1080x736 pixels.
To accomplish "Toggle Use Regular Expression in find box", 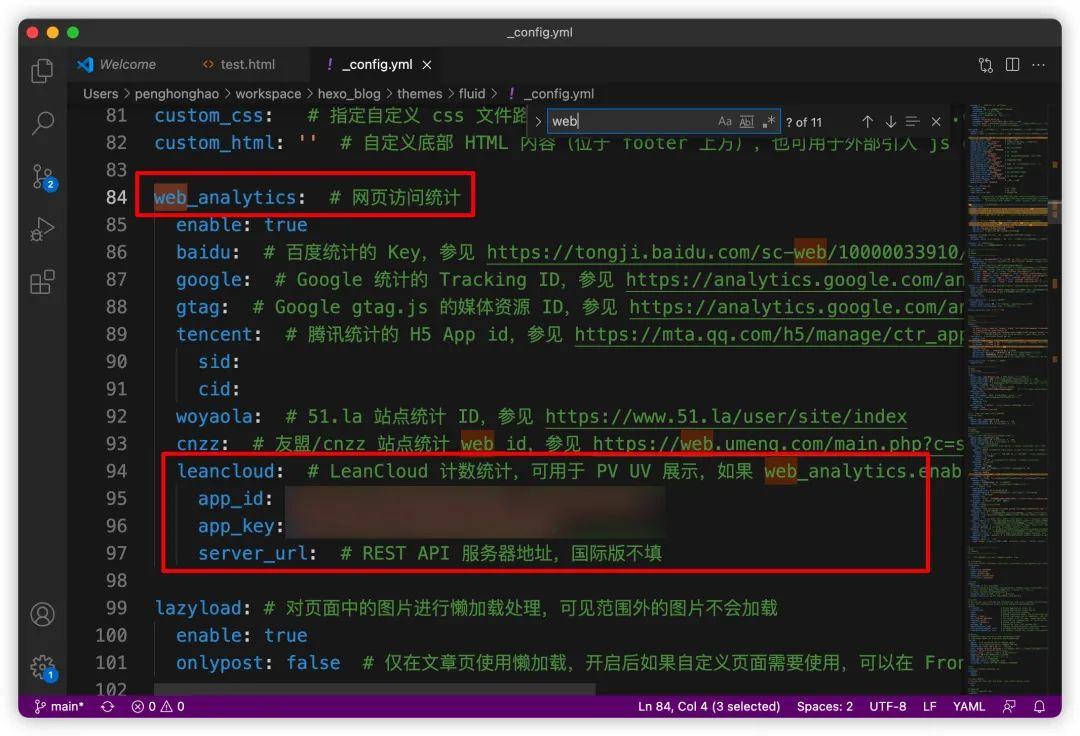I will click(x=768, y=122).
